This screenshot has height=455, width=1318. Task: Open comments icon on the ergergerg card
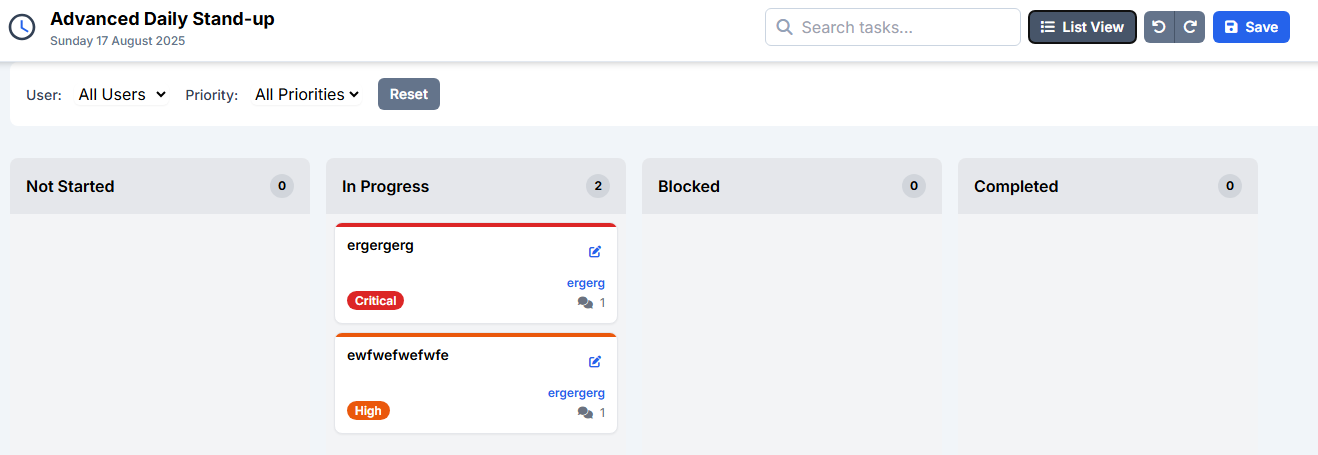point(586,303)
